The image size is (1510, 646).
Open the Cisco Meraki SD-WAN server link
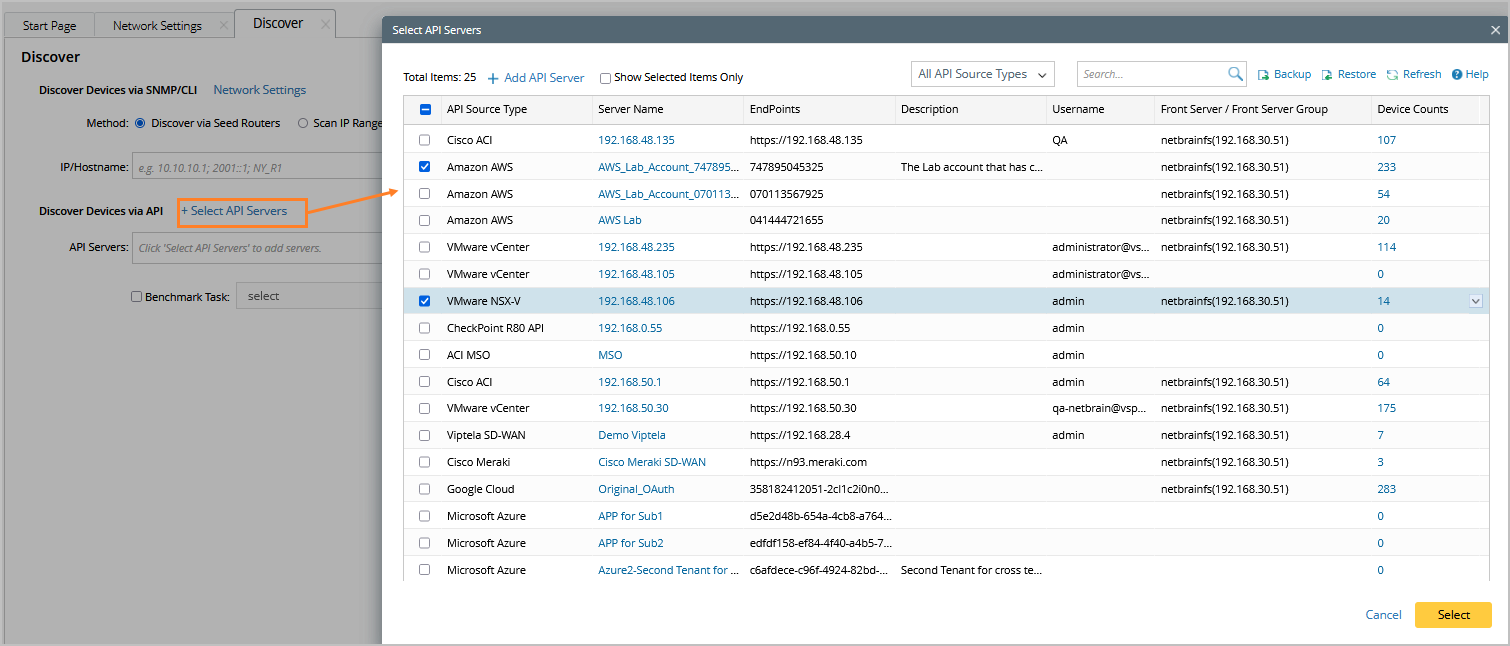(x=652, y=462)
